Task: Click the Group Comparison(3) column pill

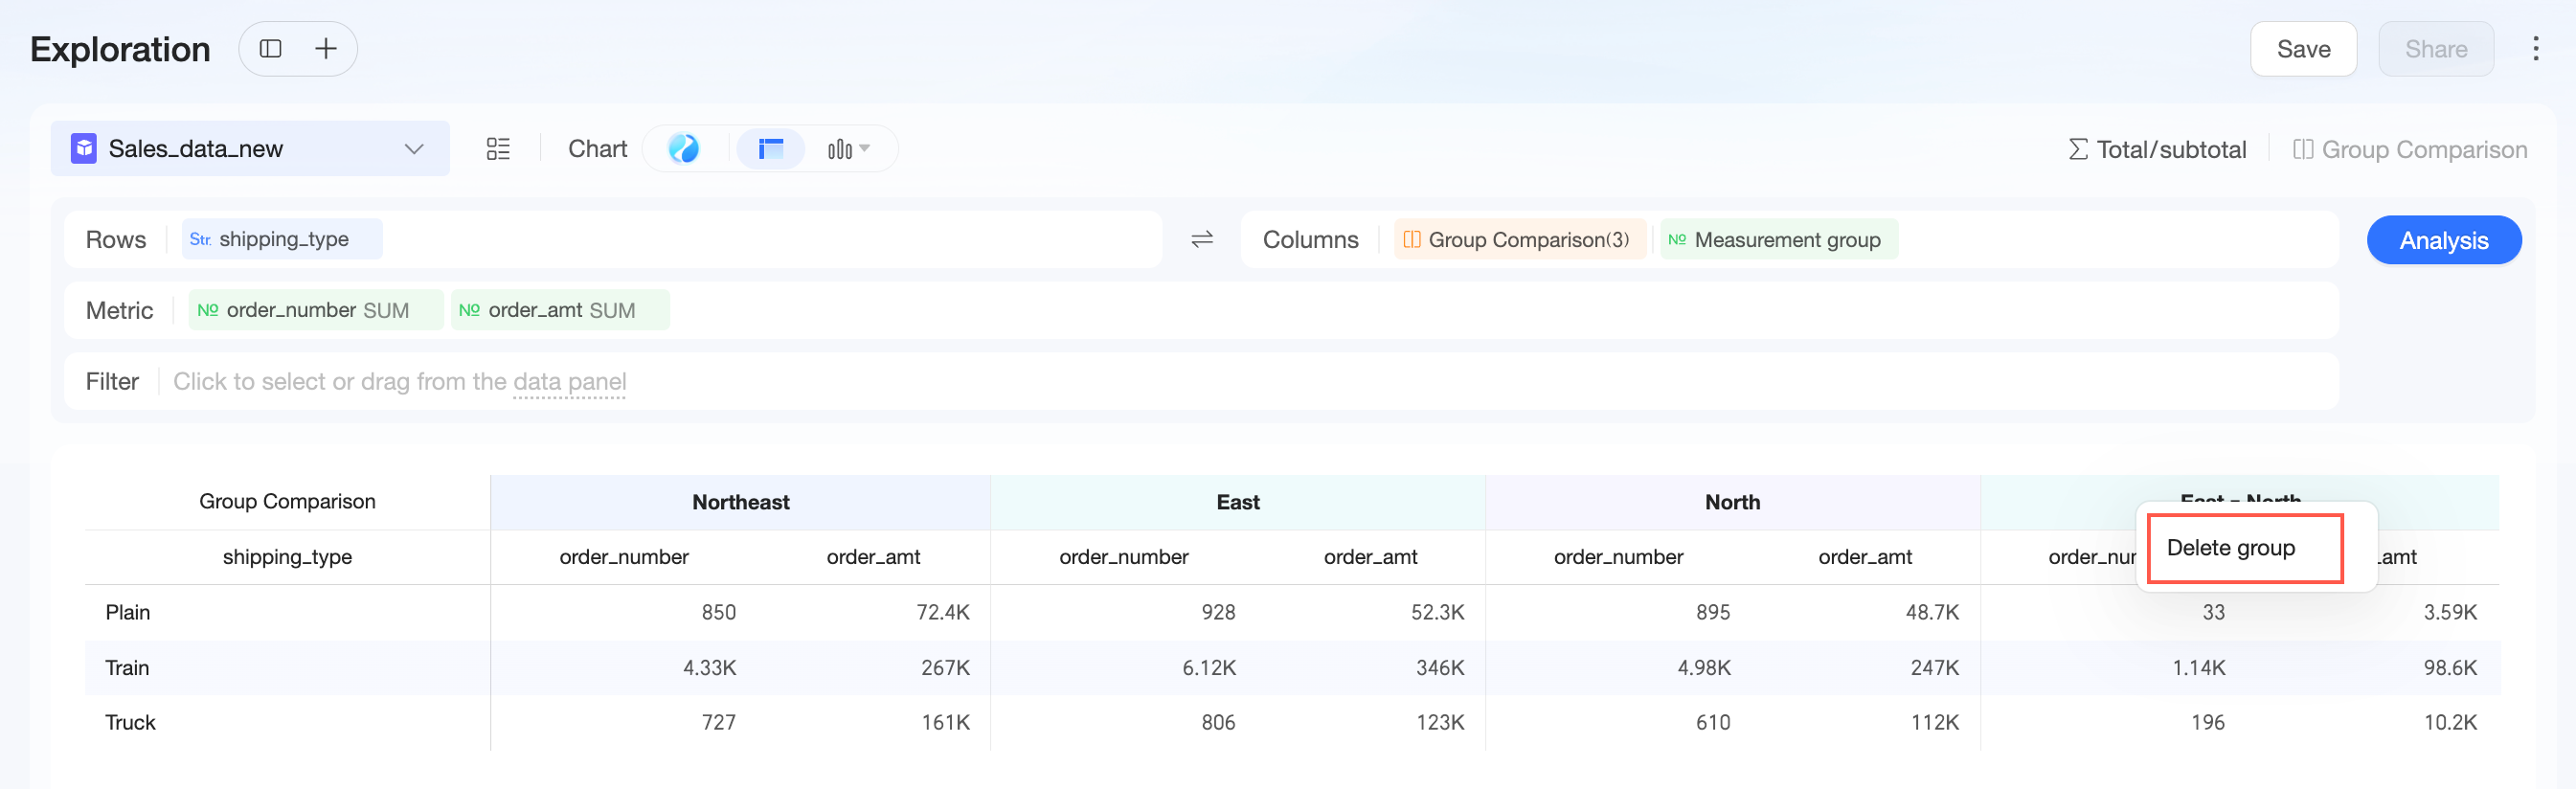Action: point(1519,240)
